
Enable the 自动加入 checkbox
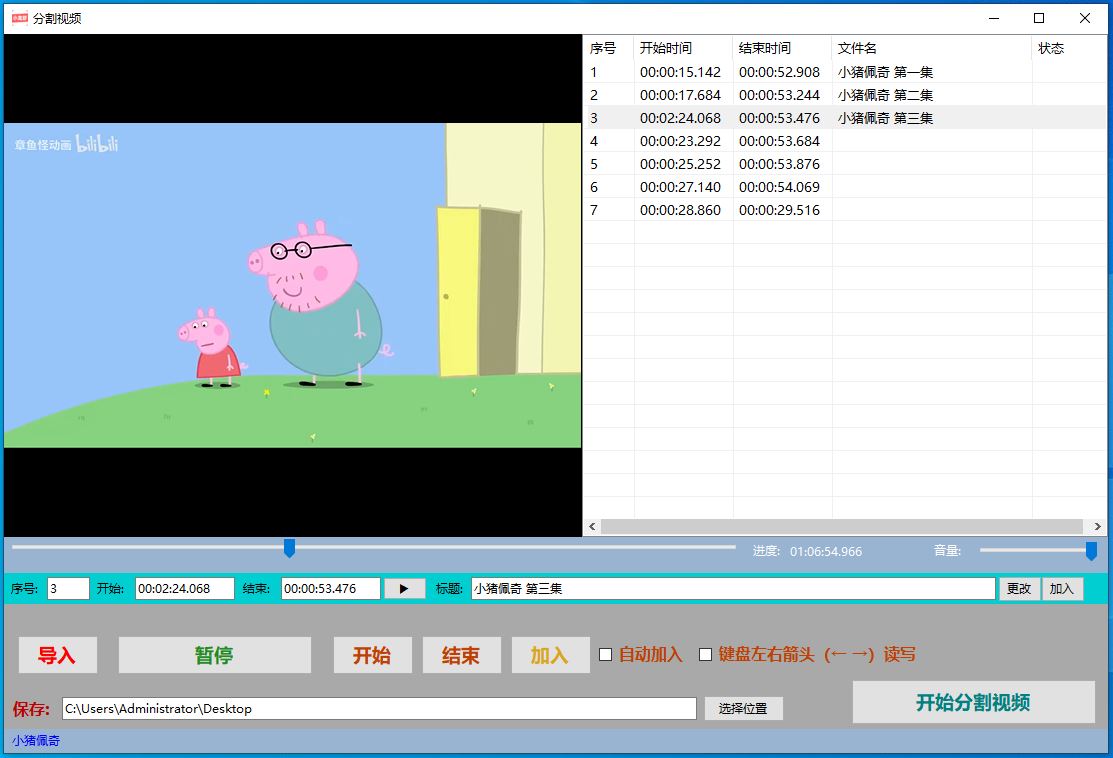point(606,655)
